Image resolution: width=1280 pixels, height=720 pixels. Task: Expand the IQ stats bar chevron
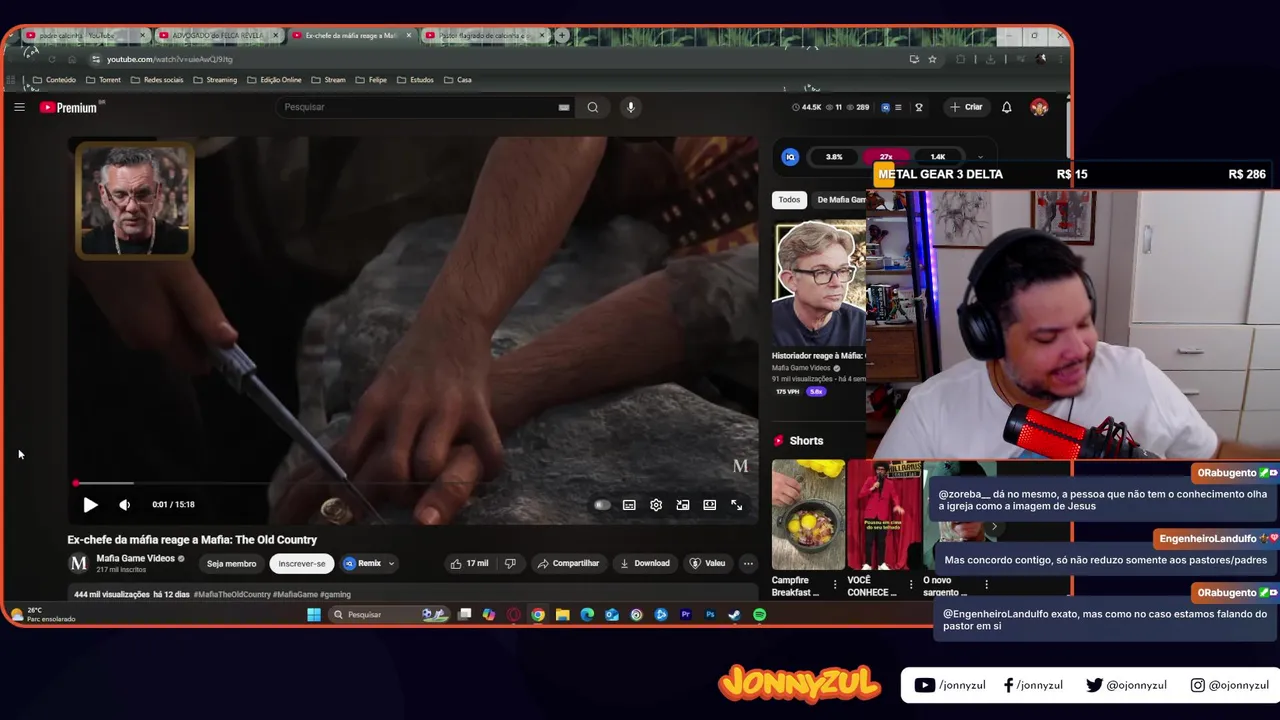coord(980,157)
